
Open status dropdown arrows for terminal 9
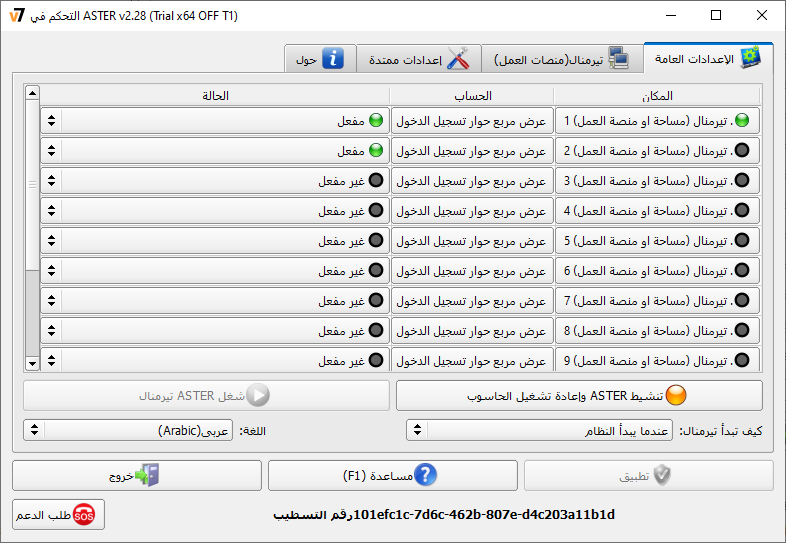click(51, 360)
